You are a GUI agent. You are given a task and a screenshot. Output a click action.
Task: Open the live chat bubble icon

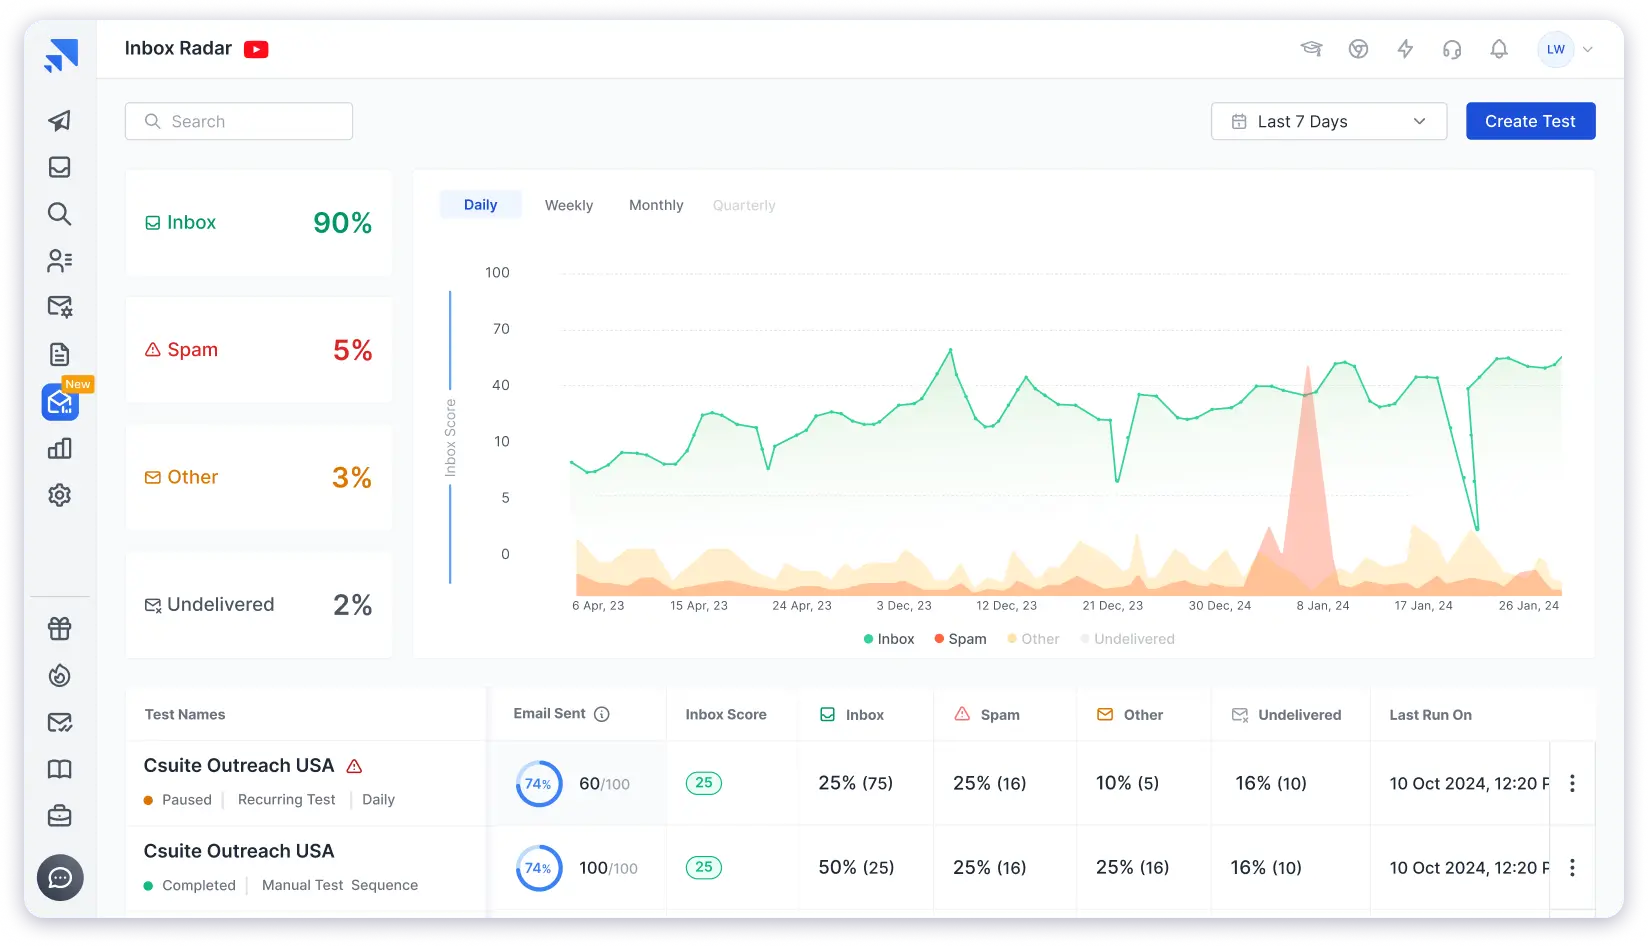click(x=60, y=878)
